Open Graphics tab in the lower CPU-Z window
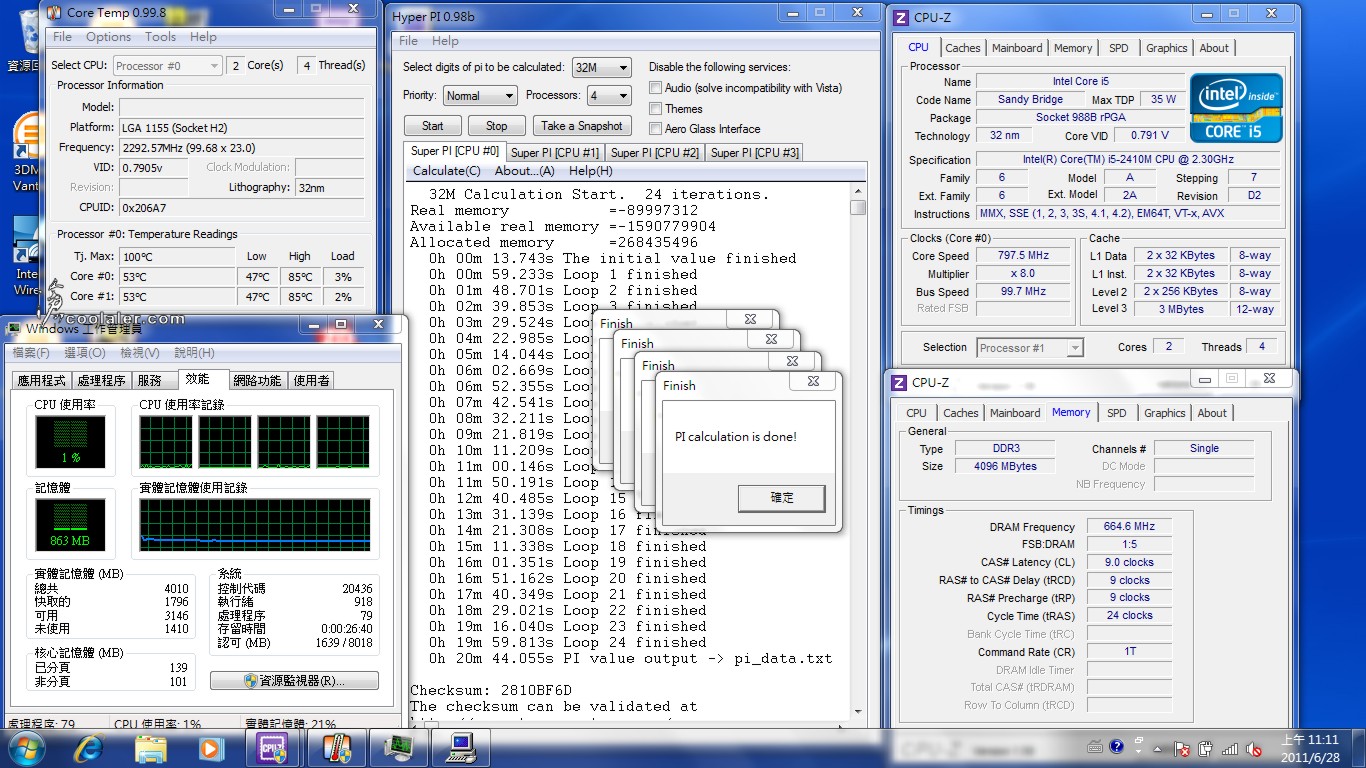This screenshot has width=1366, height=768. coord(1164,413)
